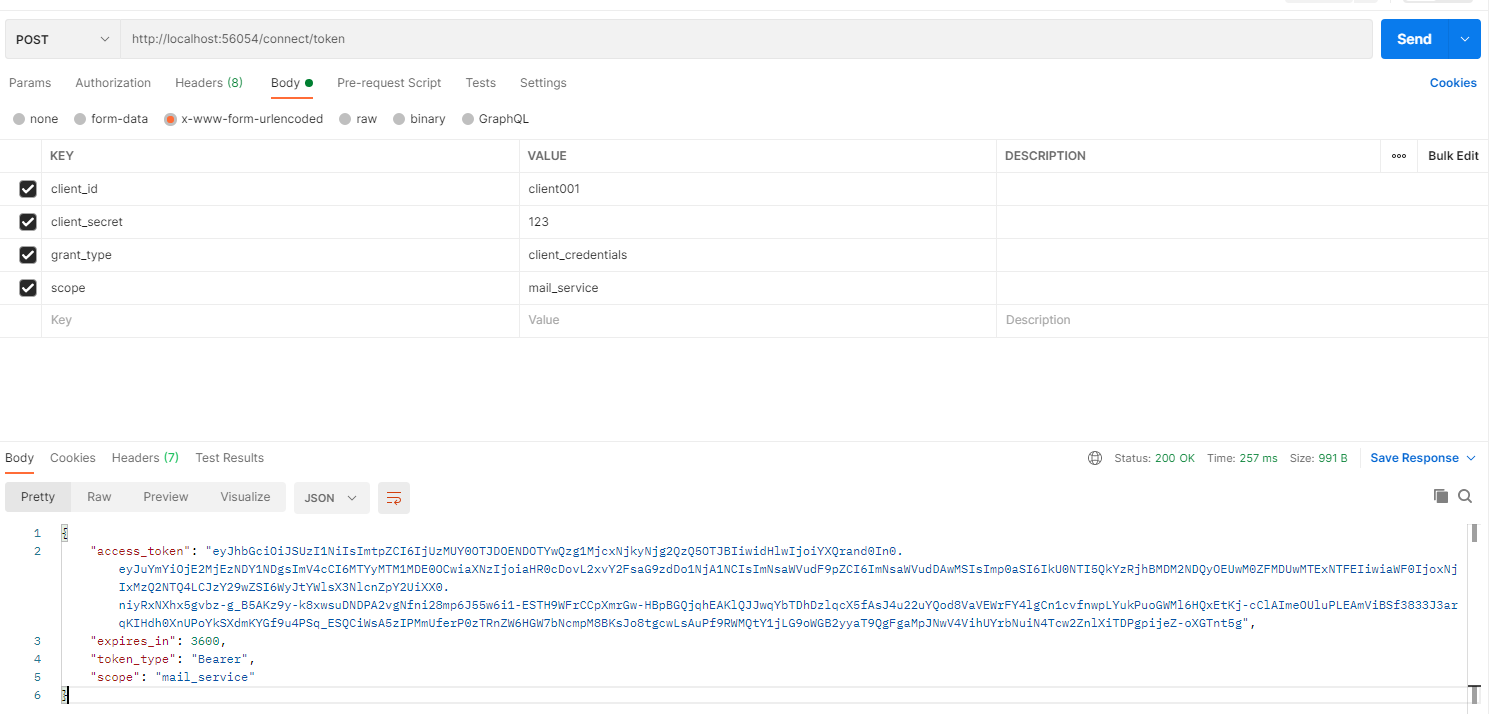The height and width of the screenshot is (714, 1490).
Task: Select the GraphQL body radio option
Action: tap(469, 119)
